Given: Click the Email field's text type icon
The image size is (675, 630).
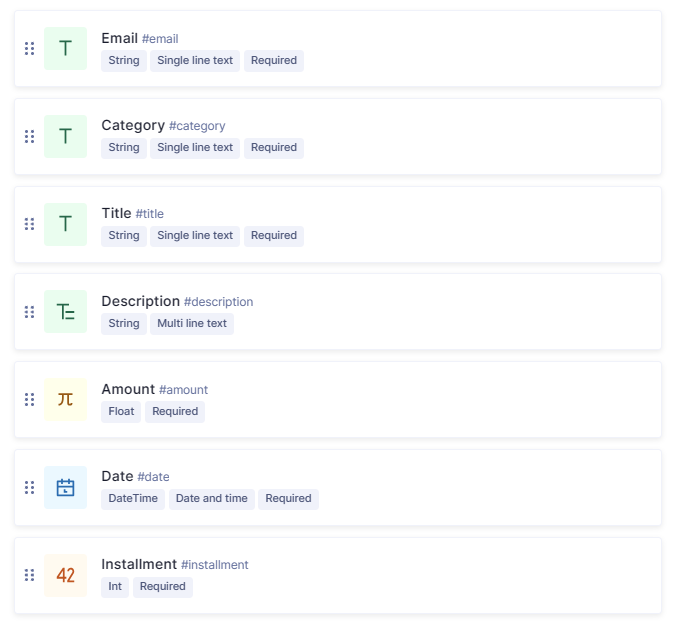Looking at the screenshot, I should click(65, 49).
